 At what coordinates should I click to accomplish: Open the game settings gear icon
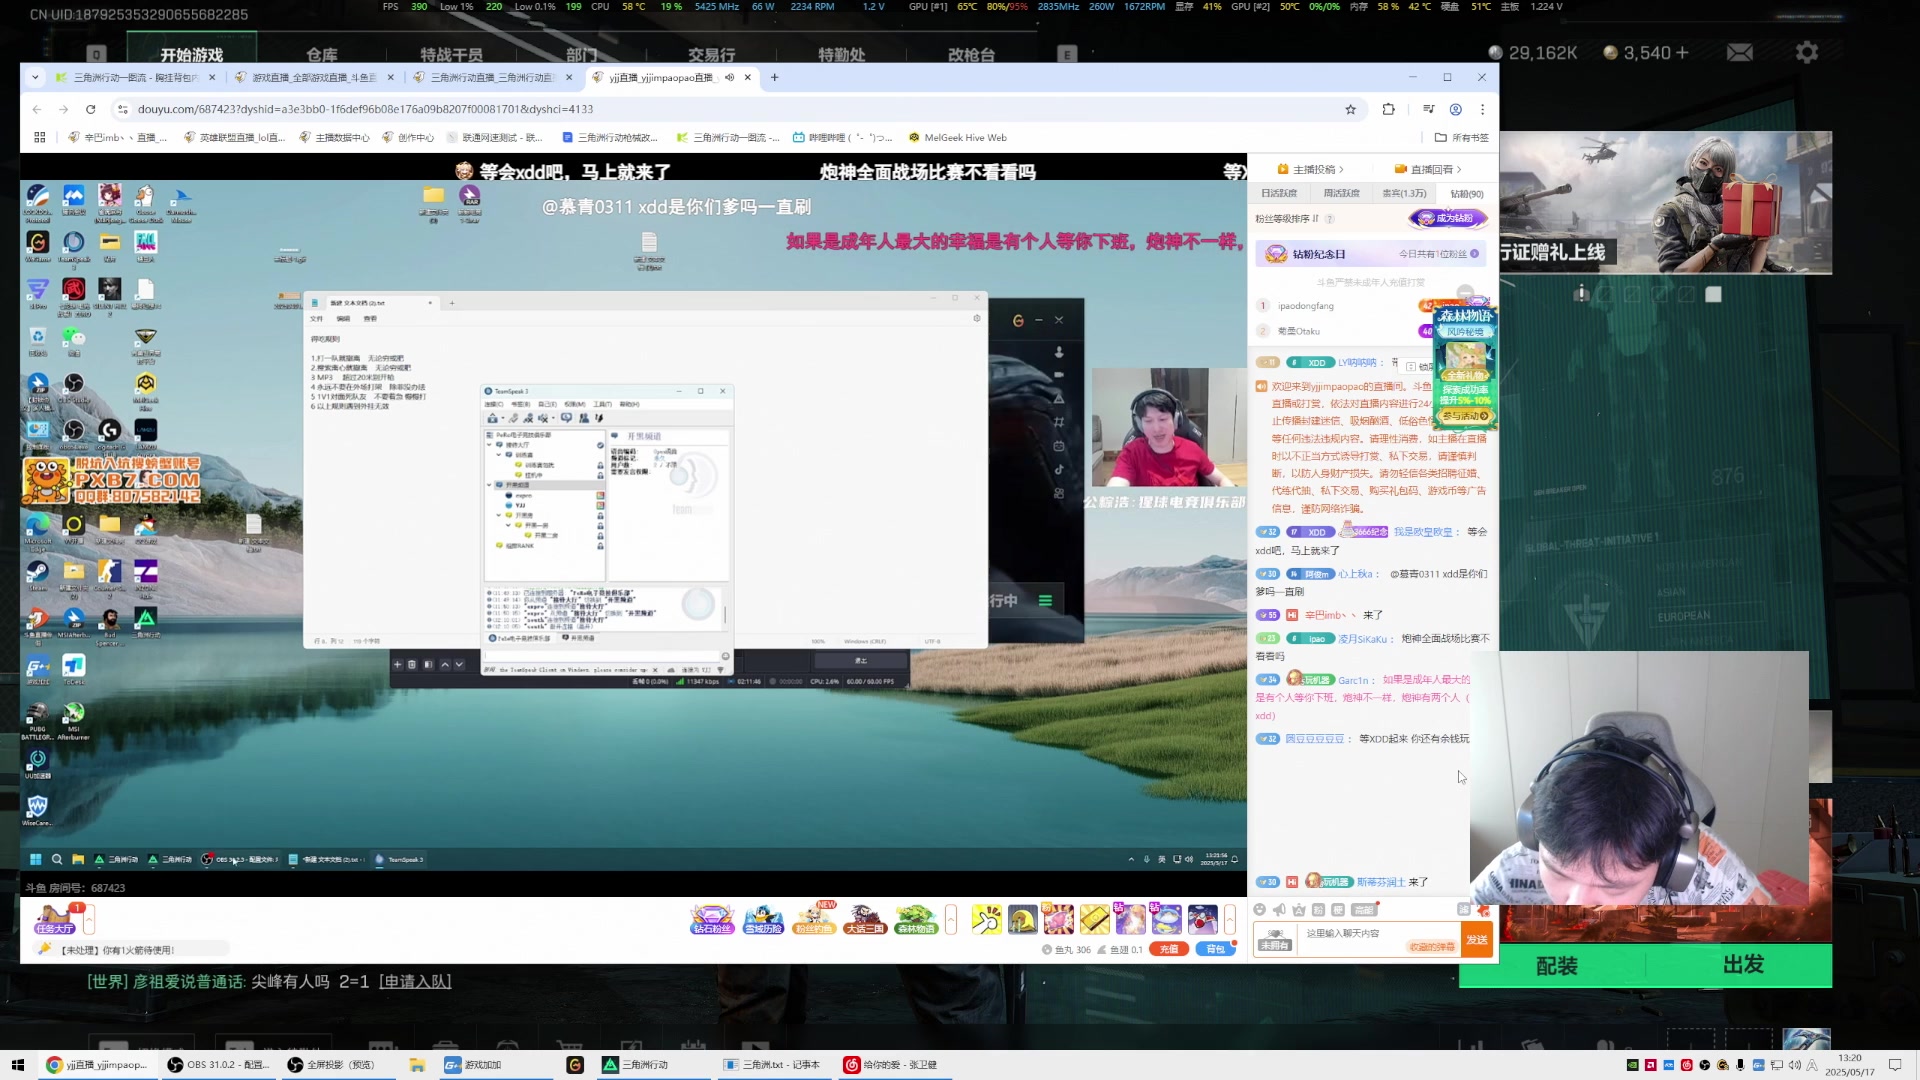point(1806,52)
